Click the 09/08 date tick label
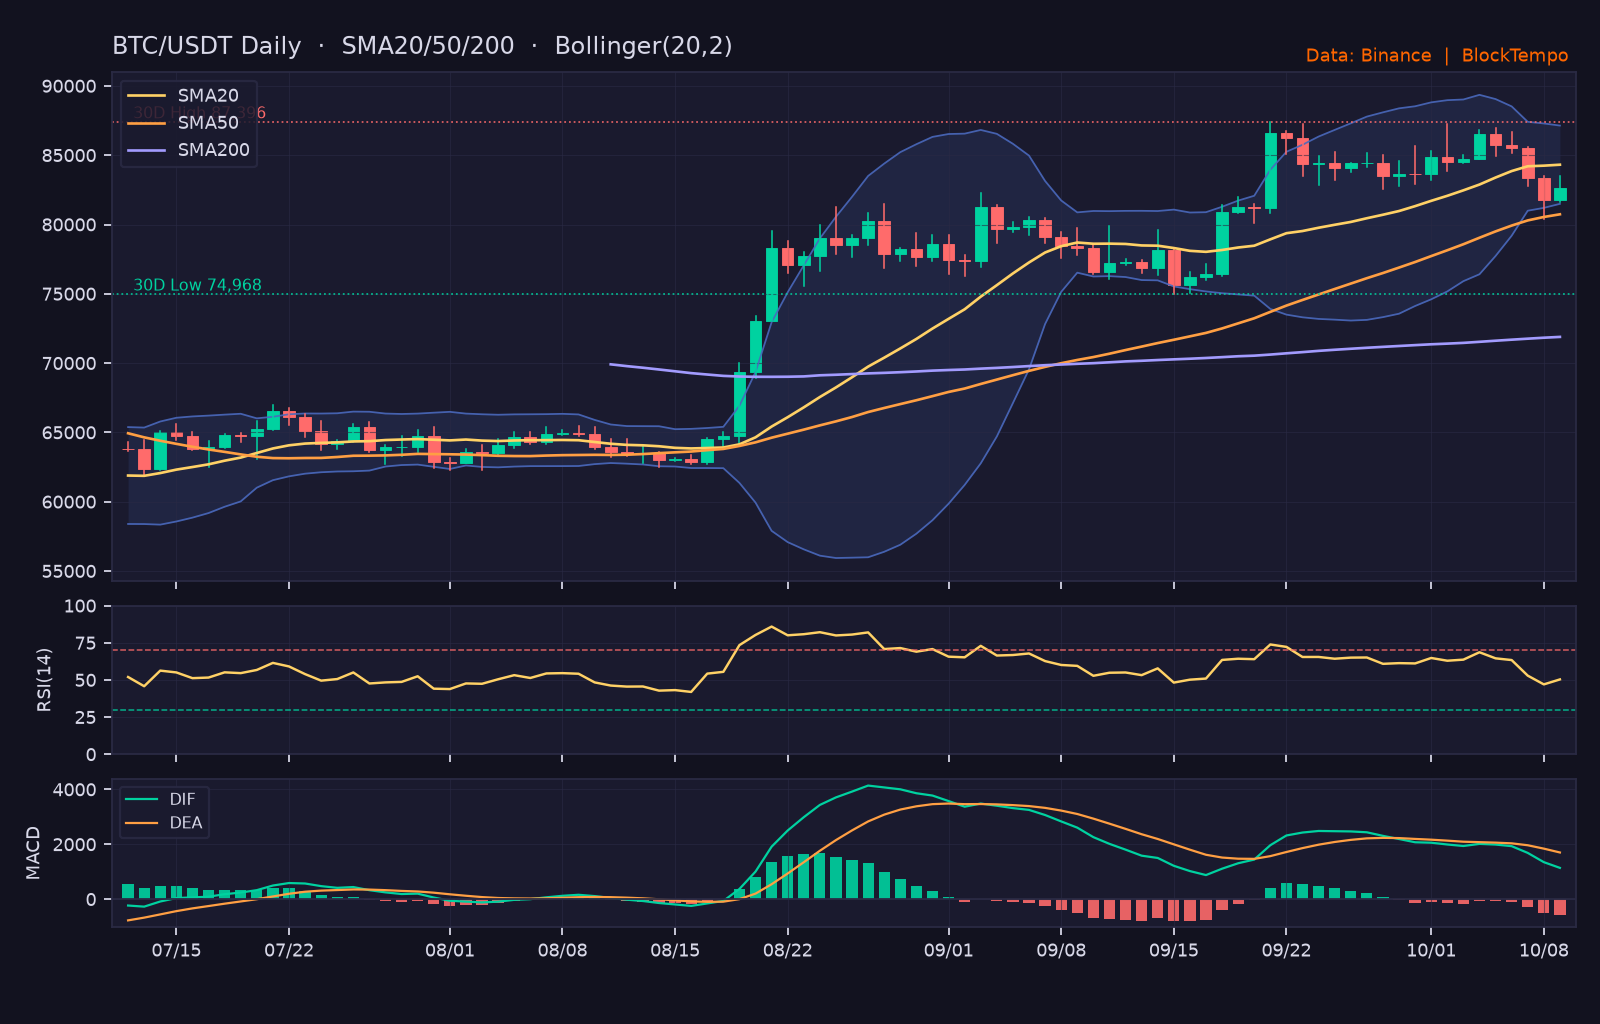Viewport: 1600px width, 1024px height. tap(1061, 950)
